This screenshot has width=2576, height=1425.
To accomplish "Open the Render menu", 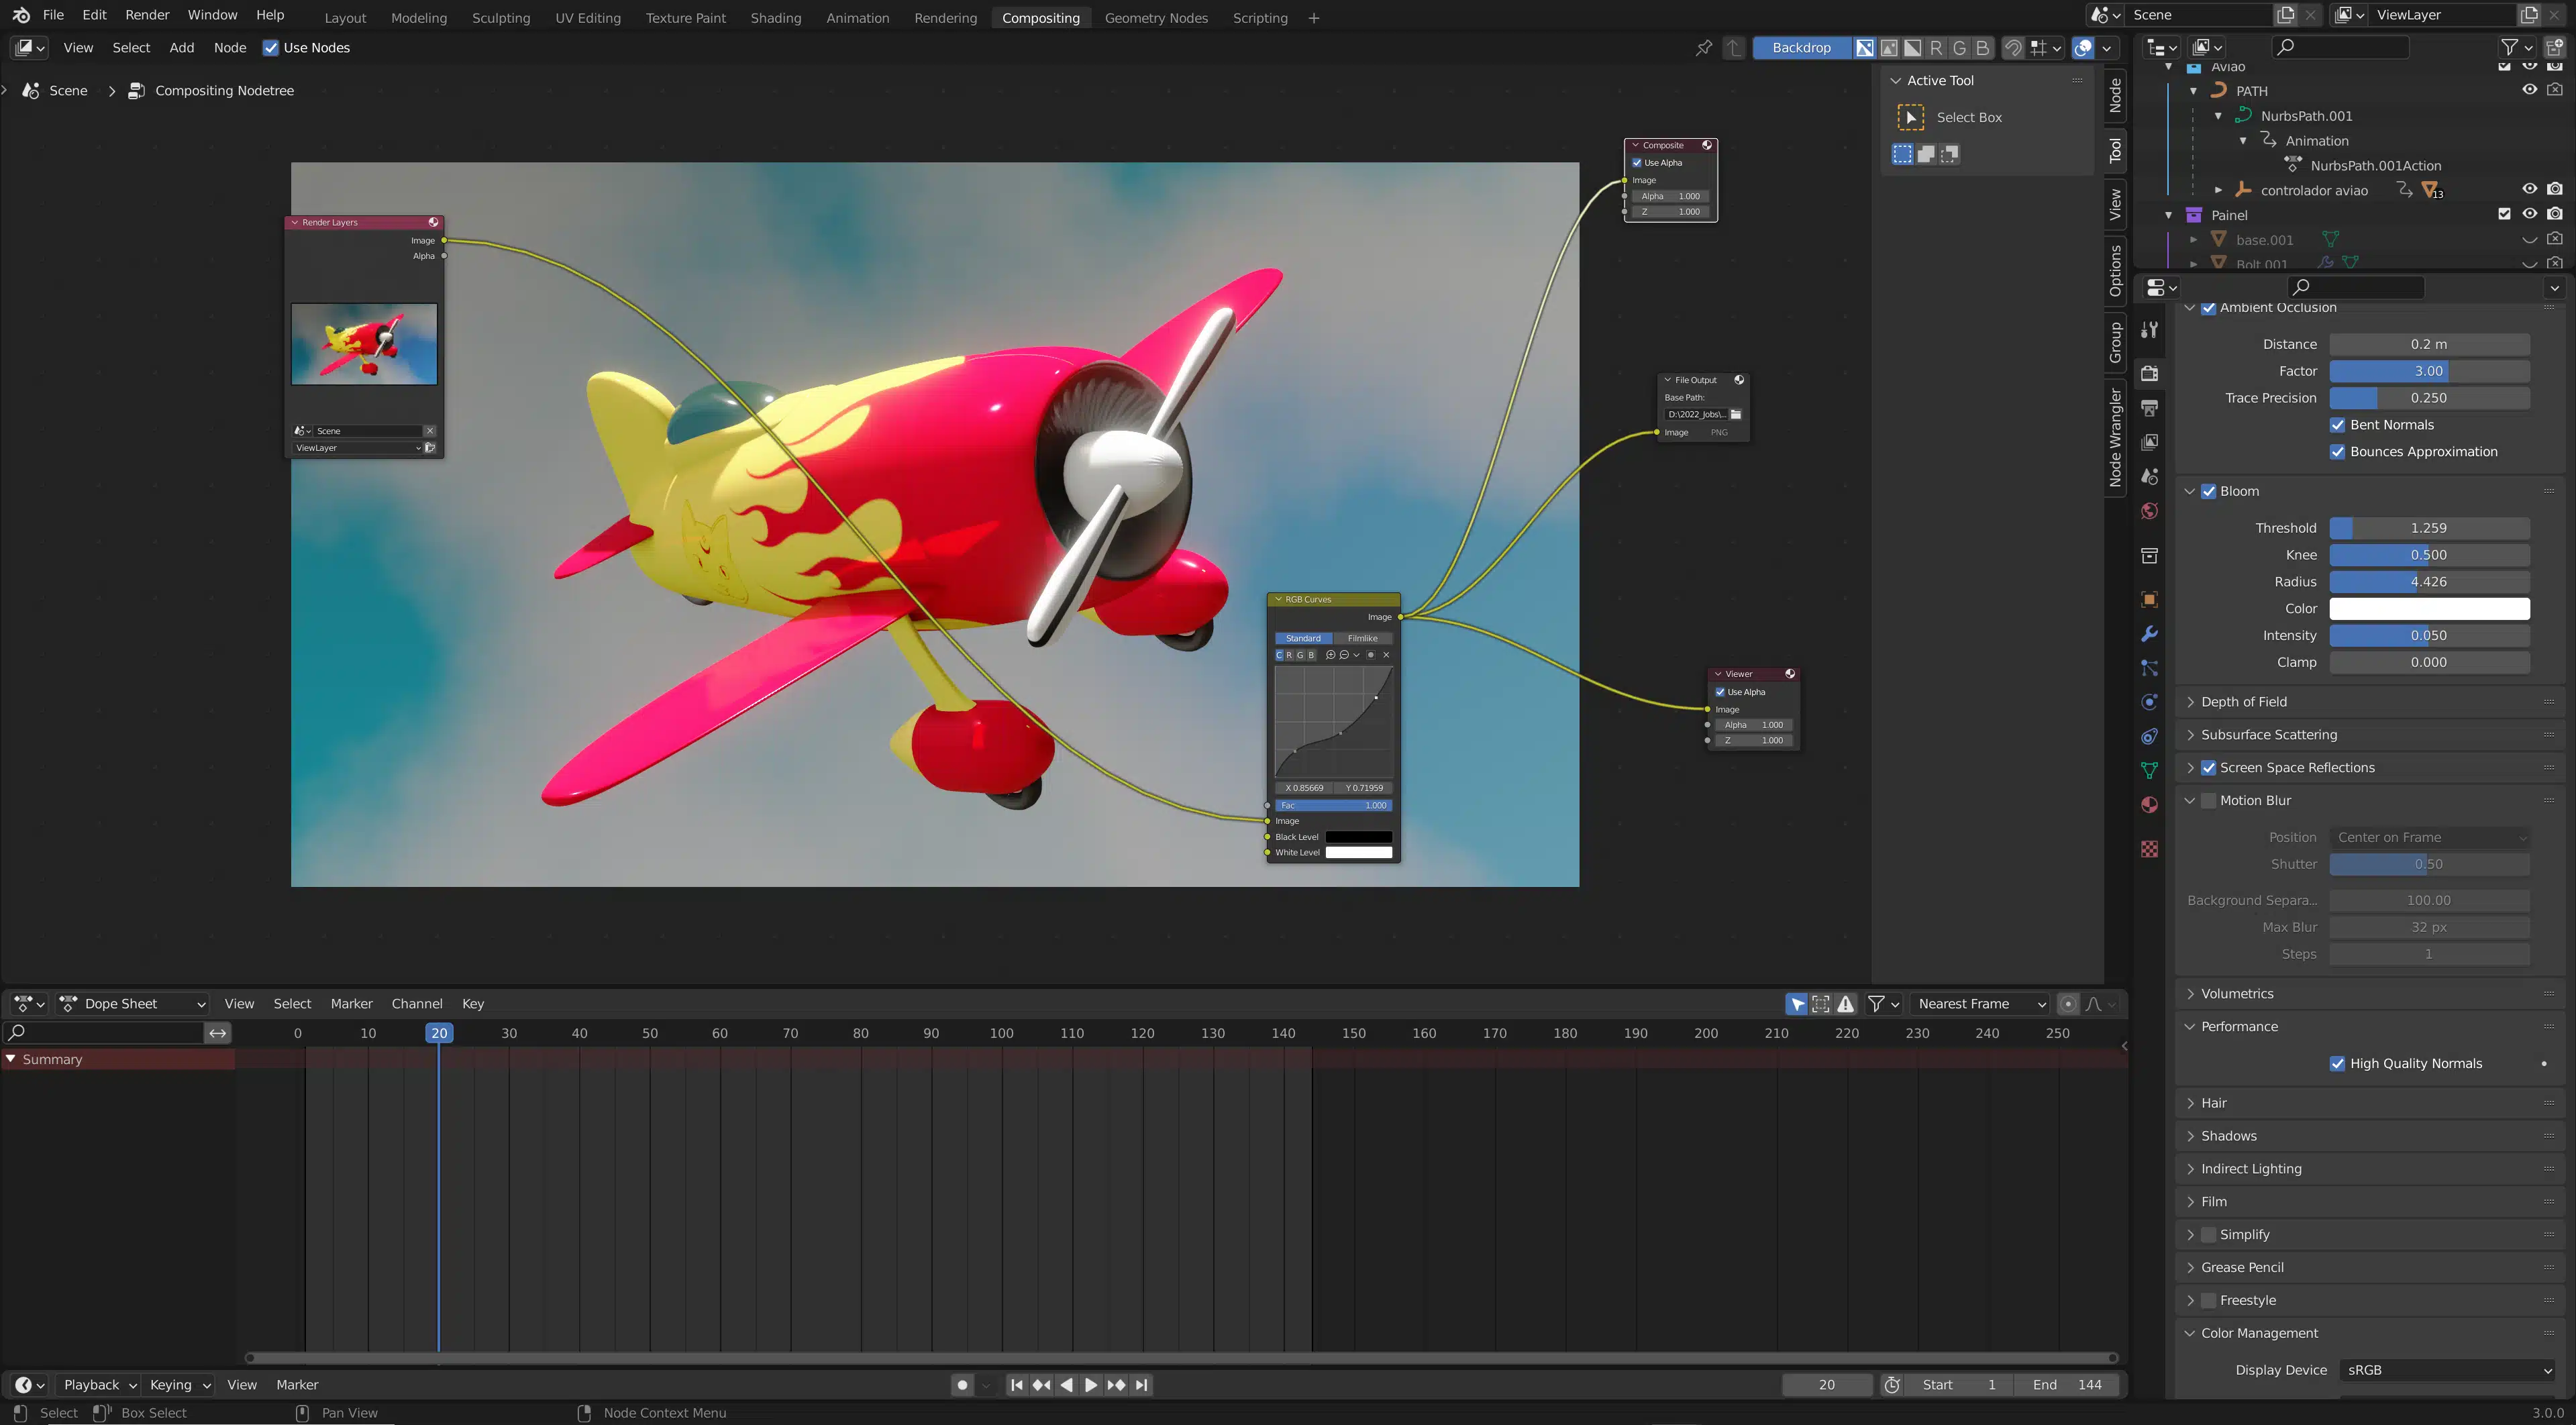I will point(147,15).
